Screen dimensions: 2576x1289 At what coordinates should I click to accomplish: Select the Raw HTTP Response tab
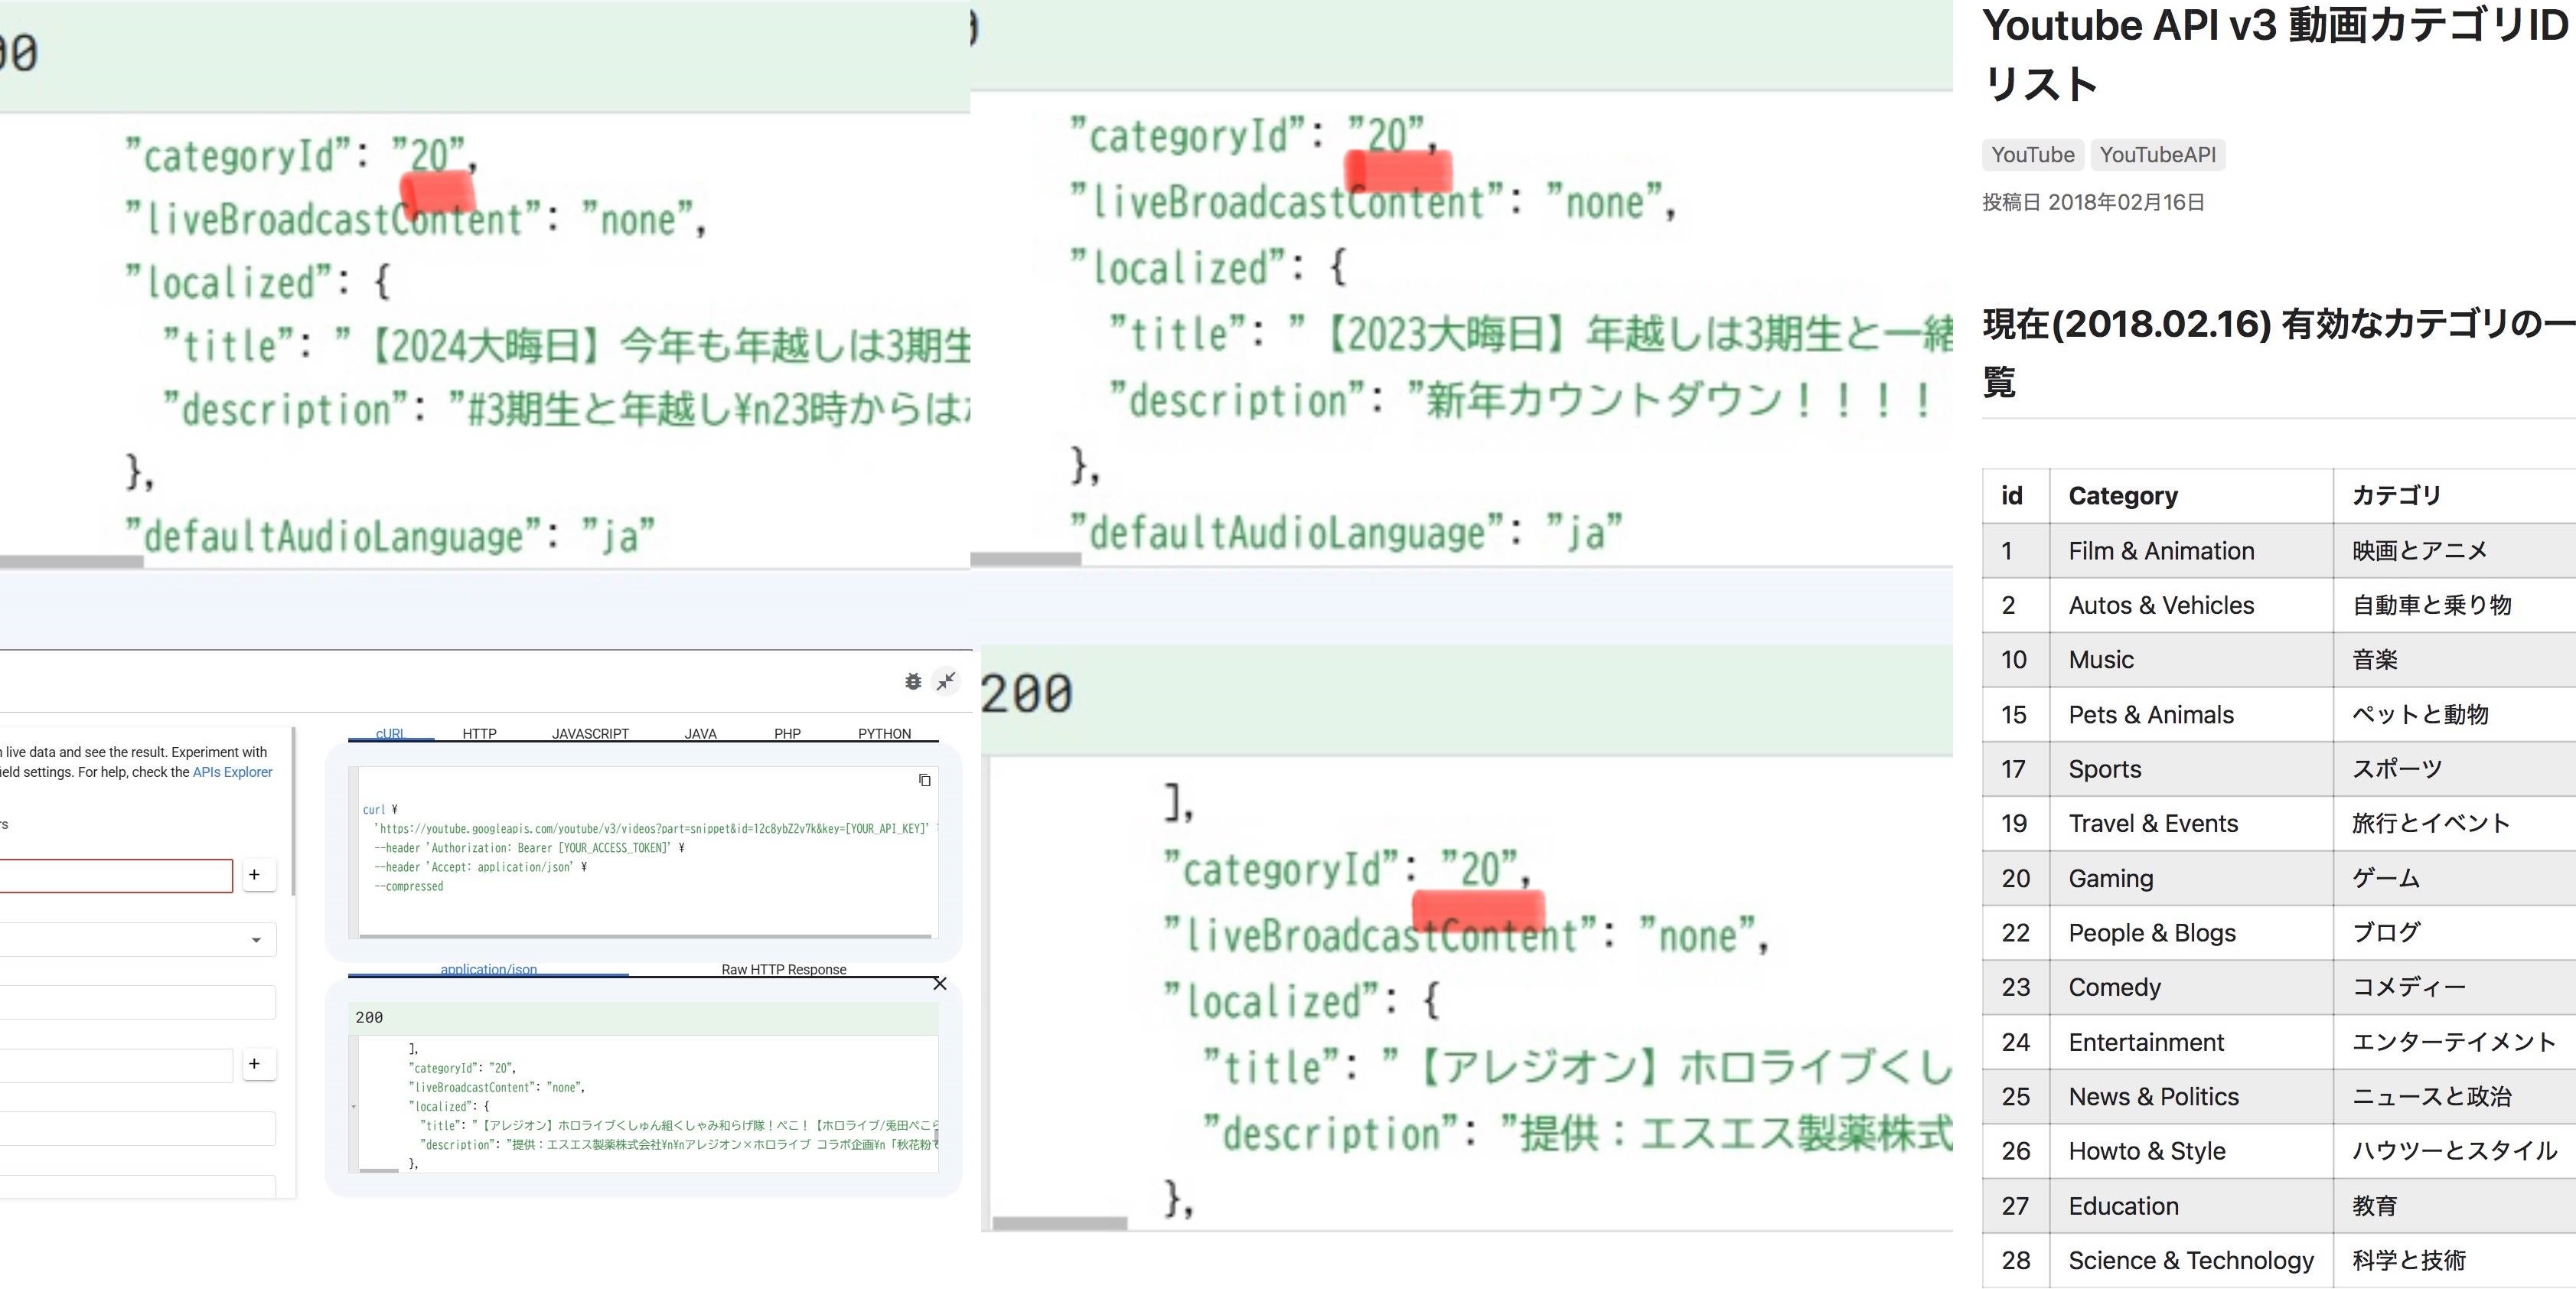[x=783, y=969]
